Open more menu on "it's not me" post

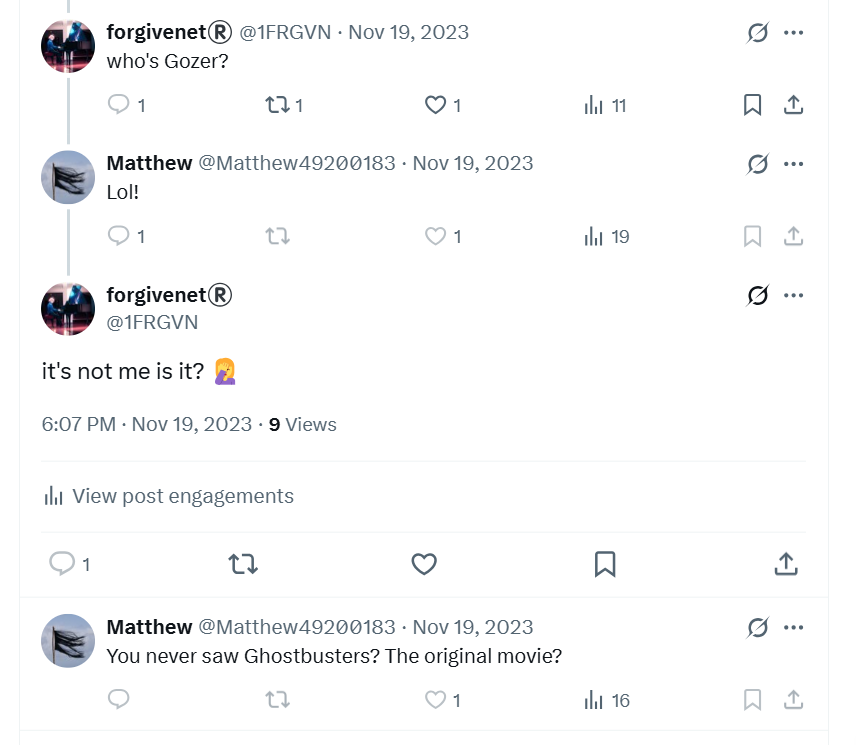[793, 295]
